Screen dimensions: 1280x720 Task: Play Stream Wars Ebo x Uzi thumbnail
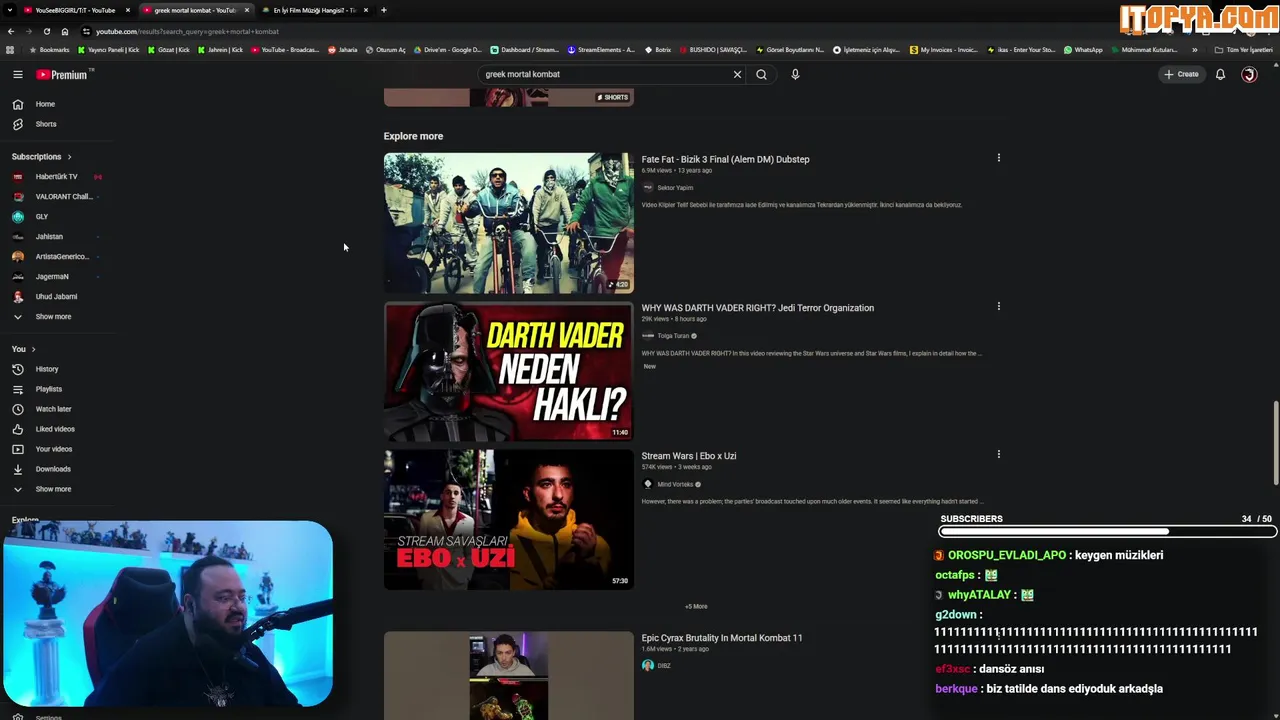pos(508,519)
